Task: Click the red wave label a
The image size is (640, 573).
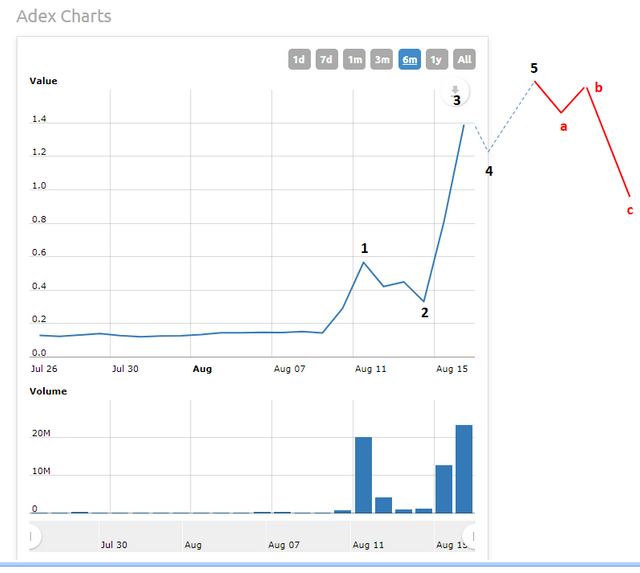Action: click(x=564, y=127)
